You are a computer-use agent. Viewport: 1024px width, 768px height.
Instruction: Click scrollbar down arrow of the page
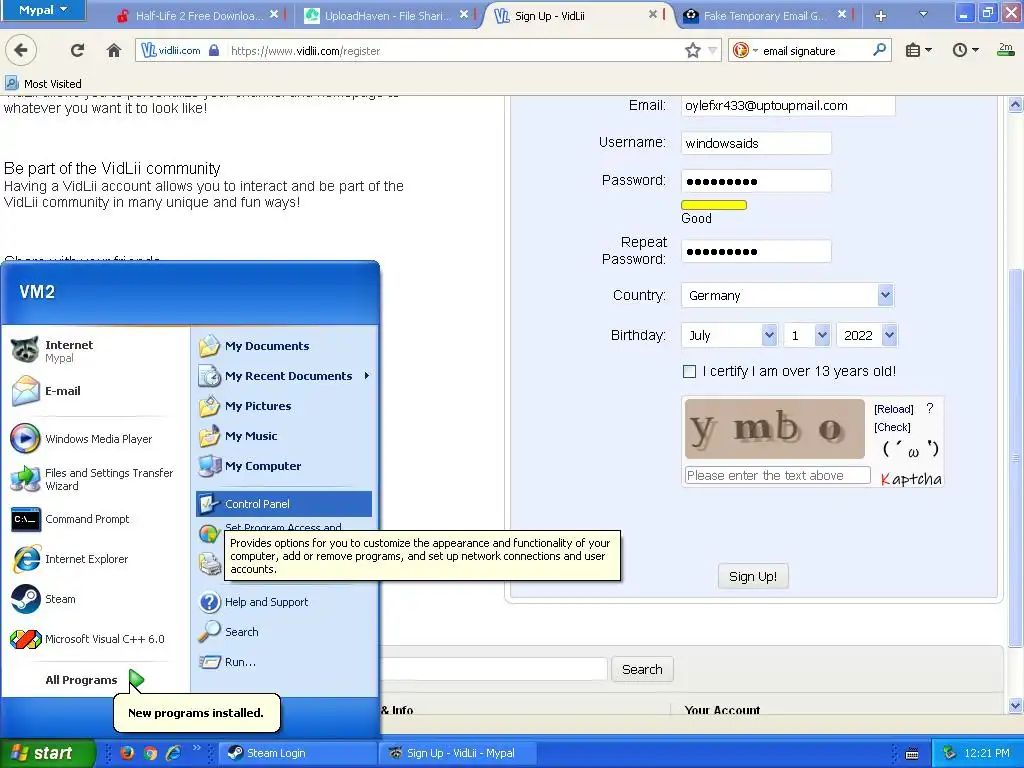(1016, 705)
